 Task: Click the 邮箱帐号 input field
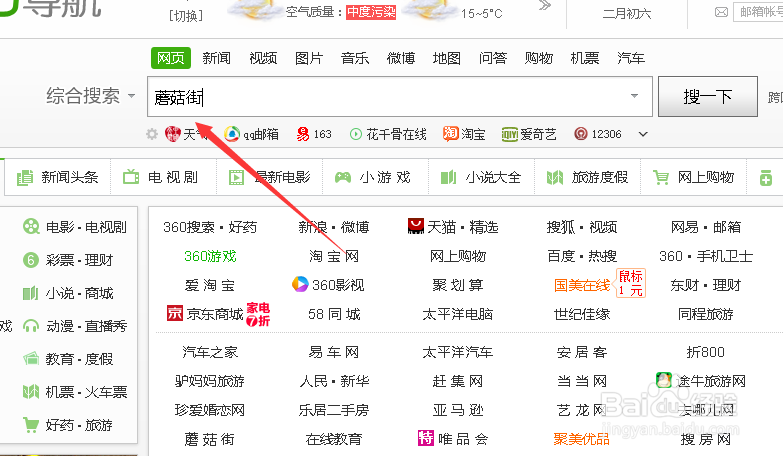[x=758, y=12]
